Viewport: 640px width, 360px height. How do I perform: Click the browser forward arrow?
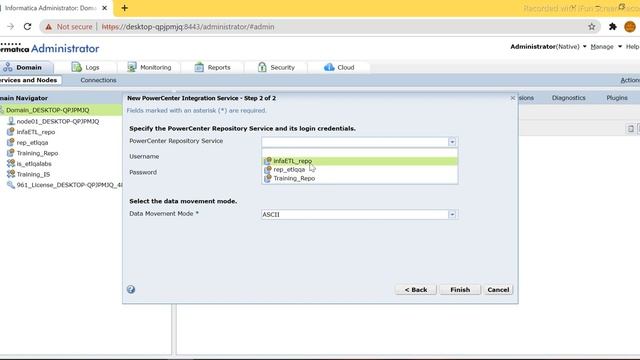tap(10, 27)
